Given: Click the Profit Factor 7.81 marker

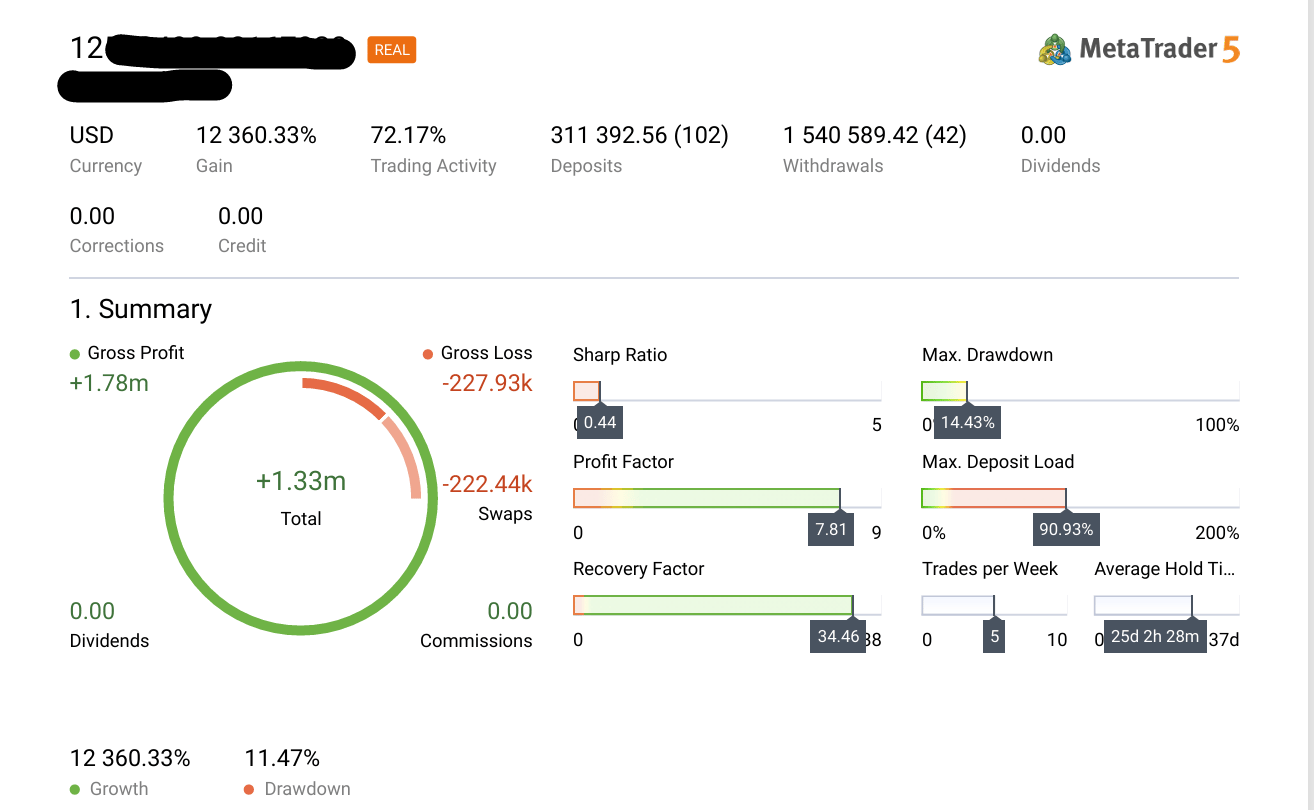Looking at the screenshot, I should [831, 530].
